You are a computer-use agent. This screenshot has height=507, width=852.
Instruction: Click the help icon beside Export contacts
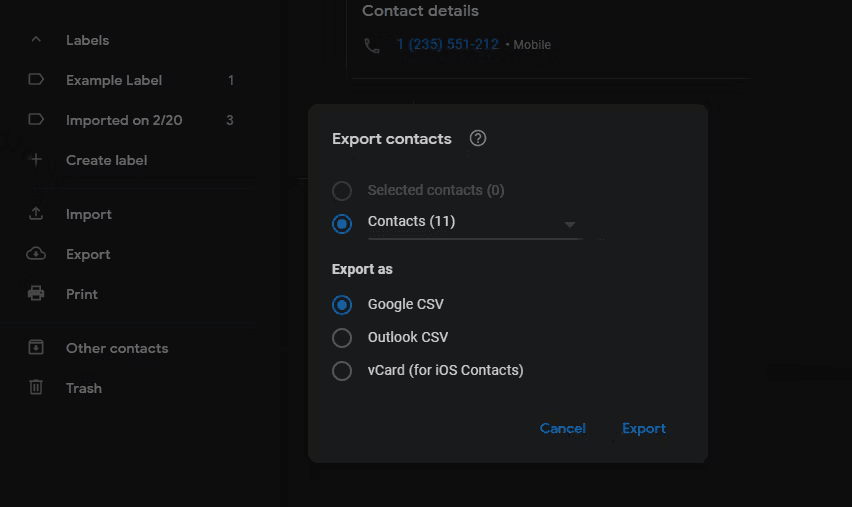(478, 139)
